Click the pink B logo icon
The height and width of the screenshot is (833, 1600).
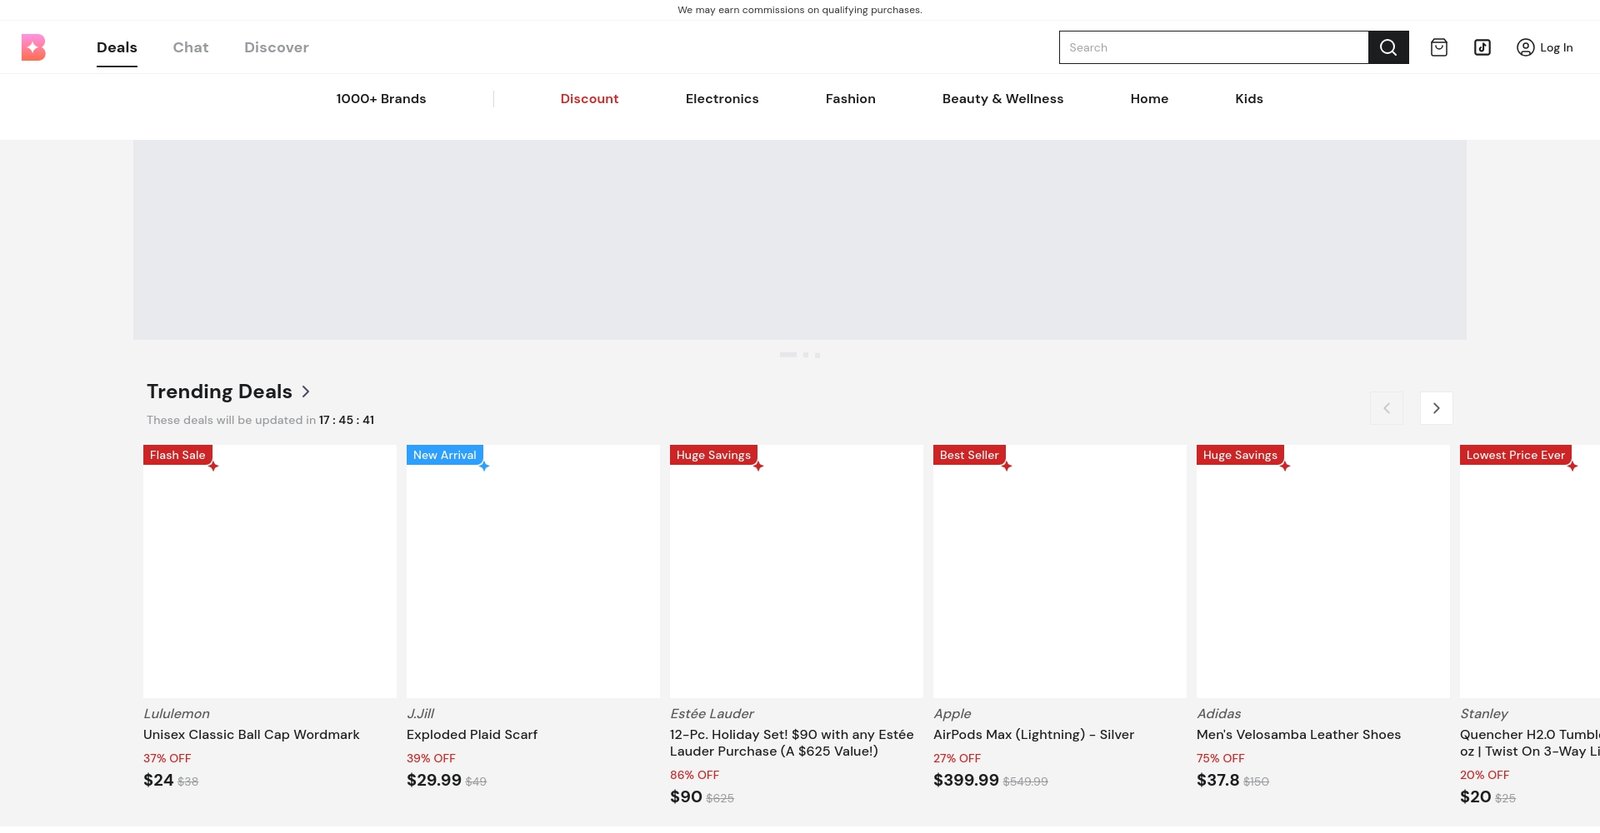pyautogui.click(x=34, y=47)
